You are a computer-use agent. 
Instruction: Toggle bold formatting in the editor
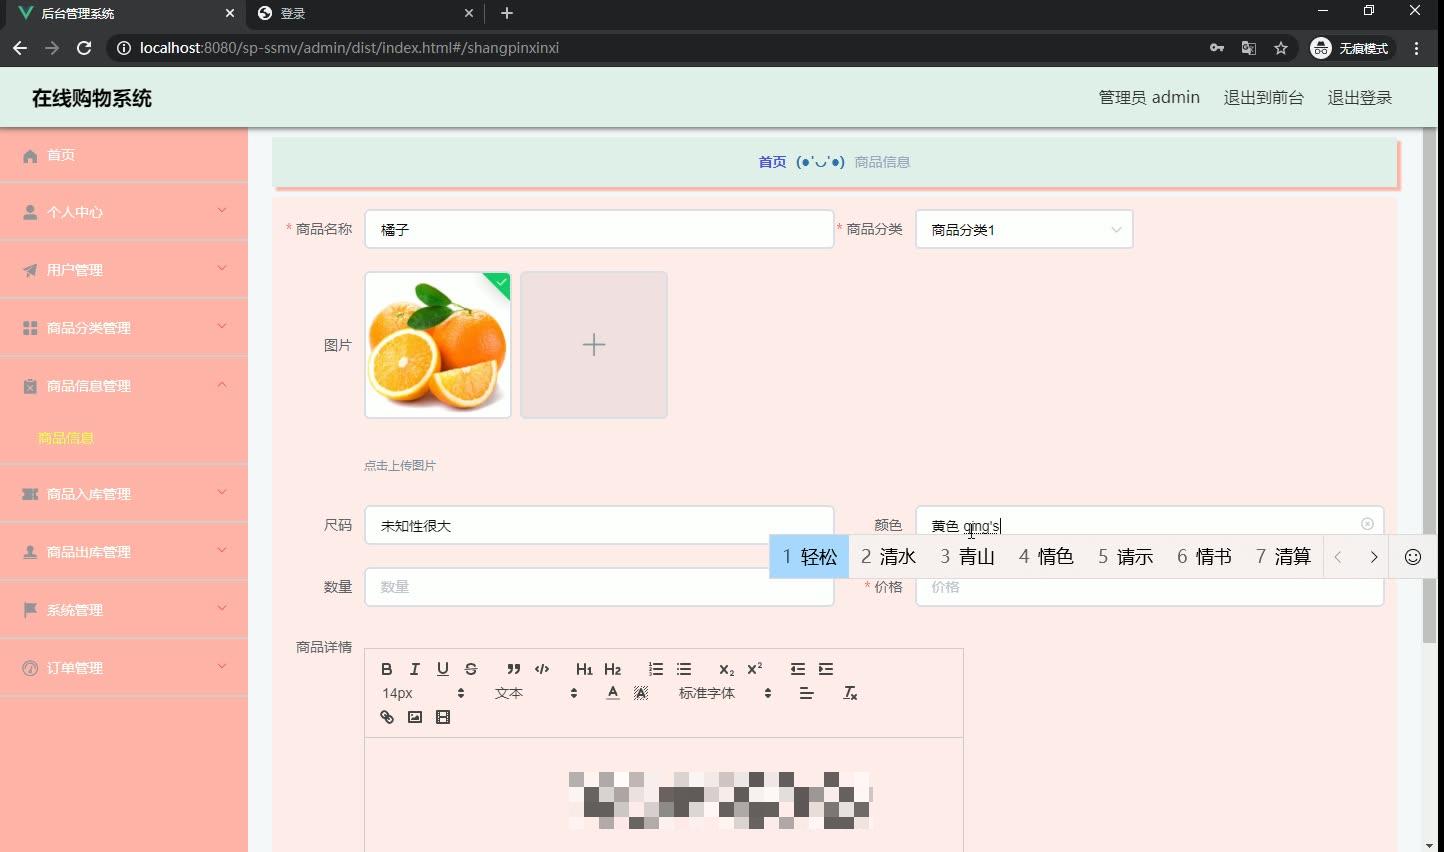(x=387, y=669)
